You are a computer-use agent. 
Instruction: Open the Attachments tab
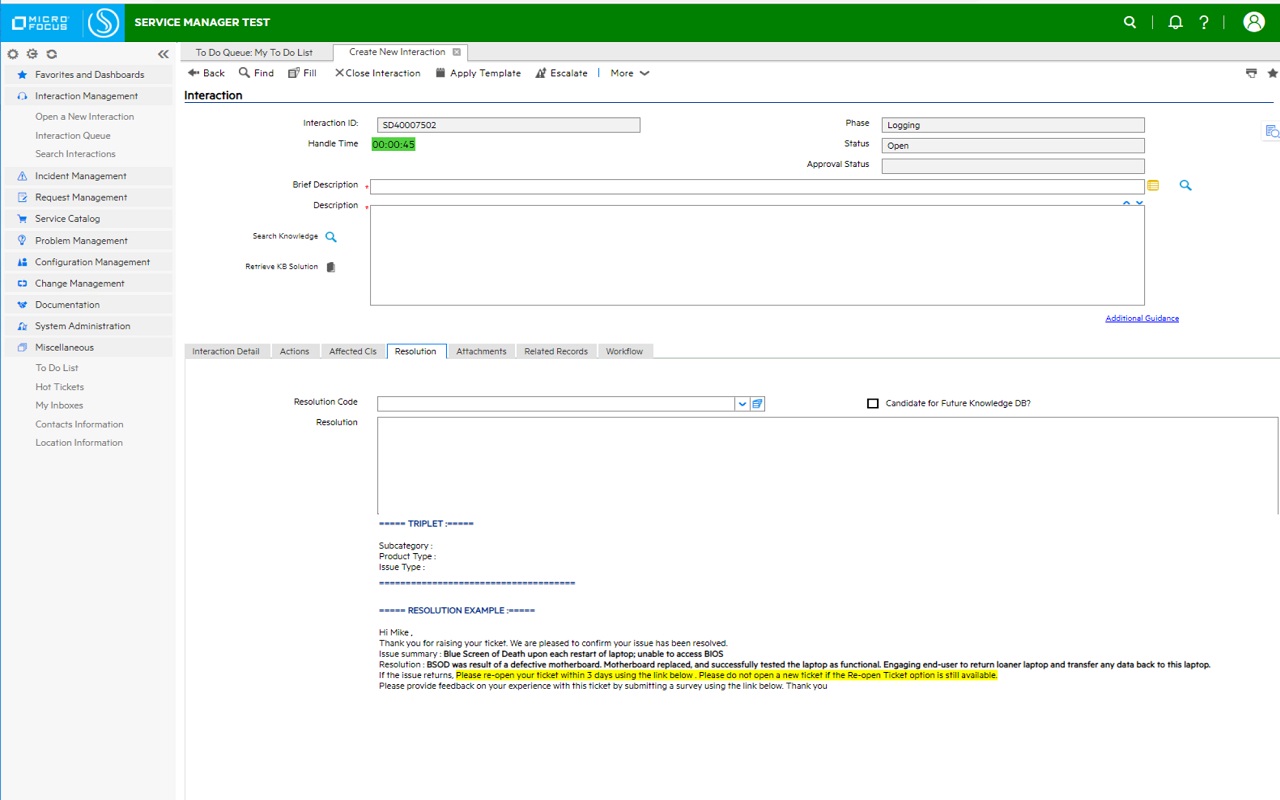click(481, 351)
